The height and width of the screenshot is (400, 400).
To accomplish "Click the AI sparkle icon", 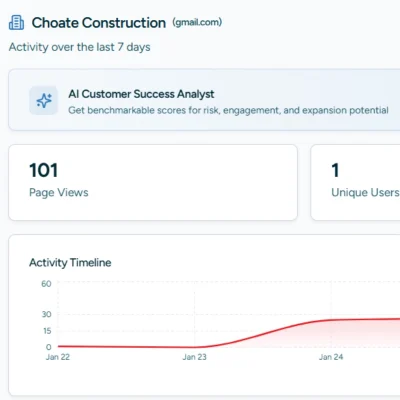I will click(44, 101).
